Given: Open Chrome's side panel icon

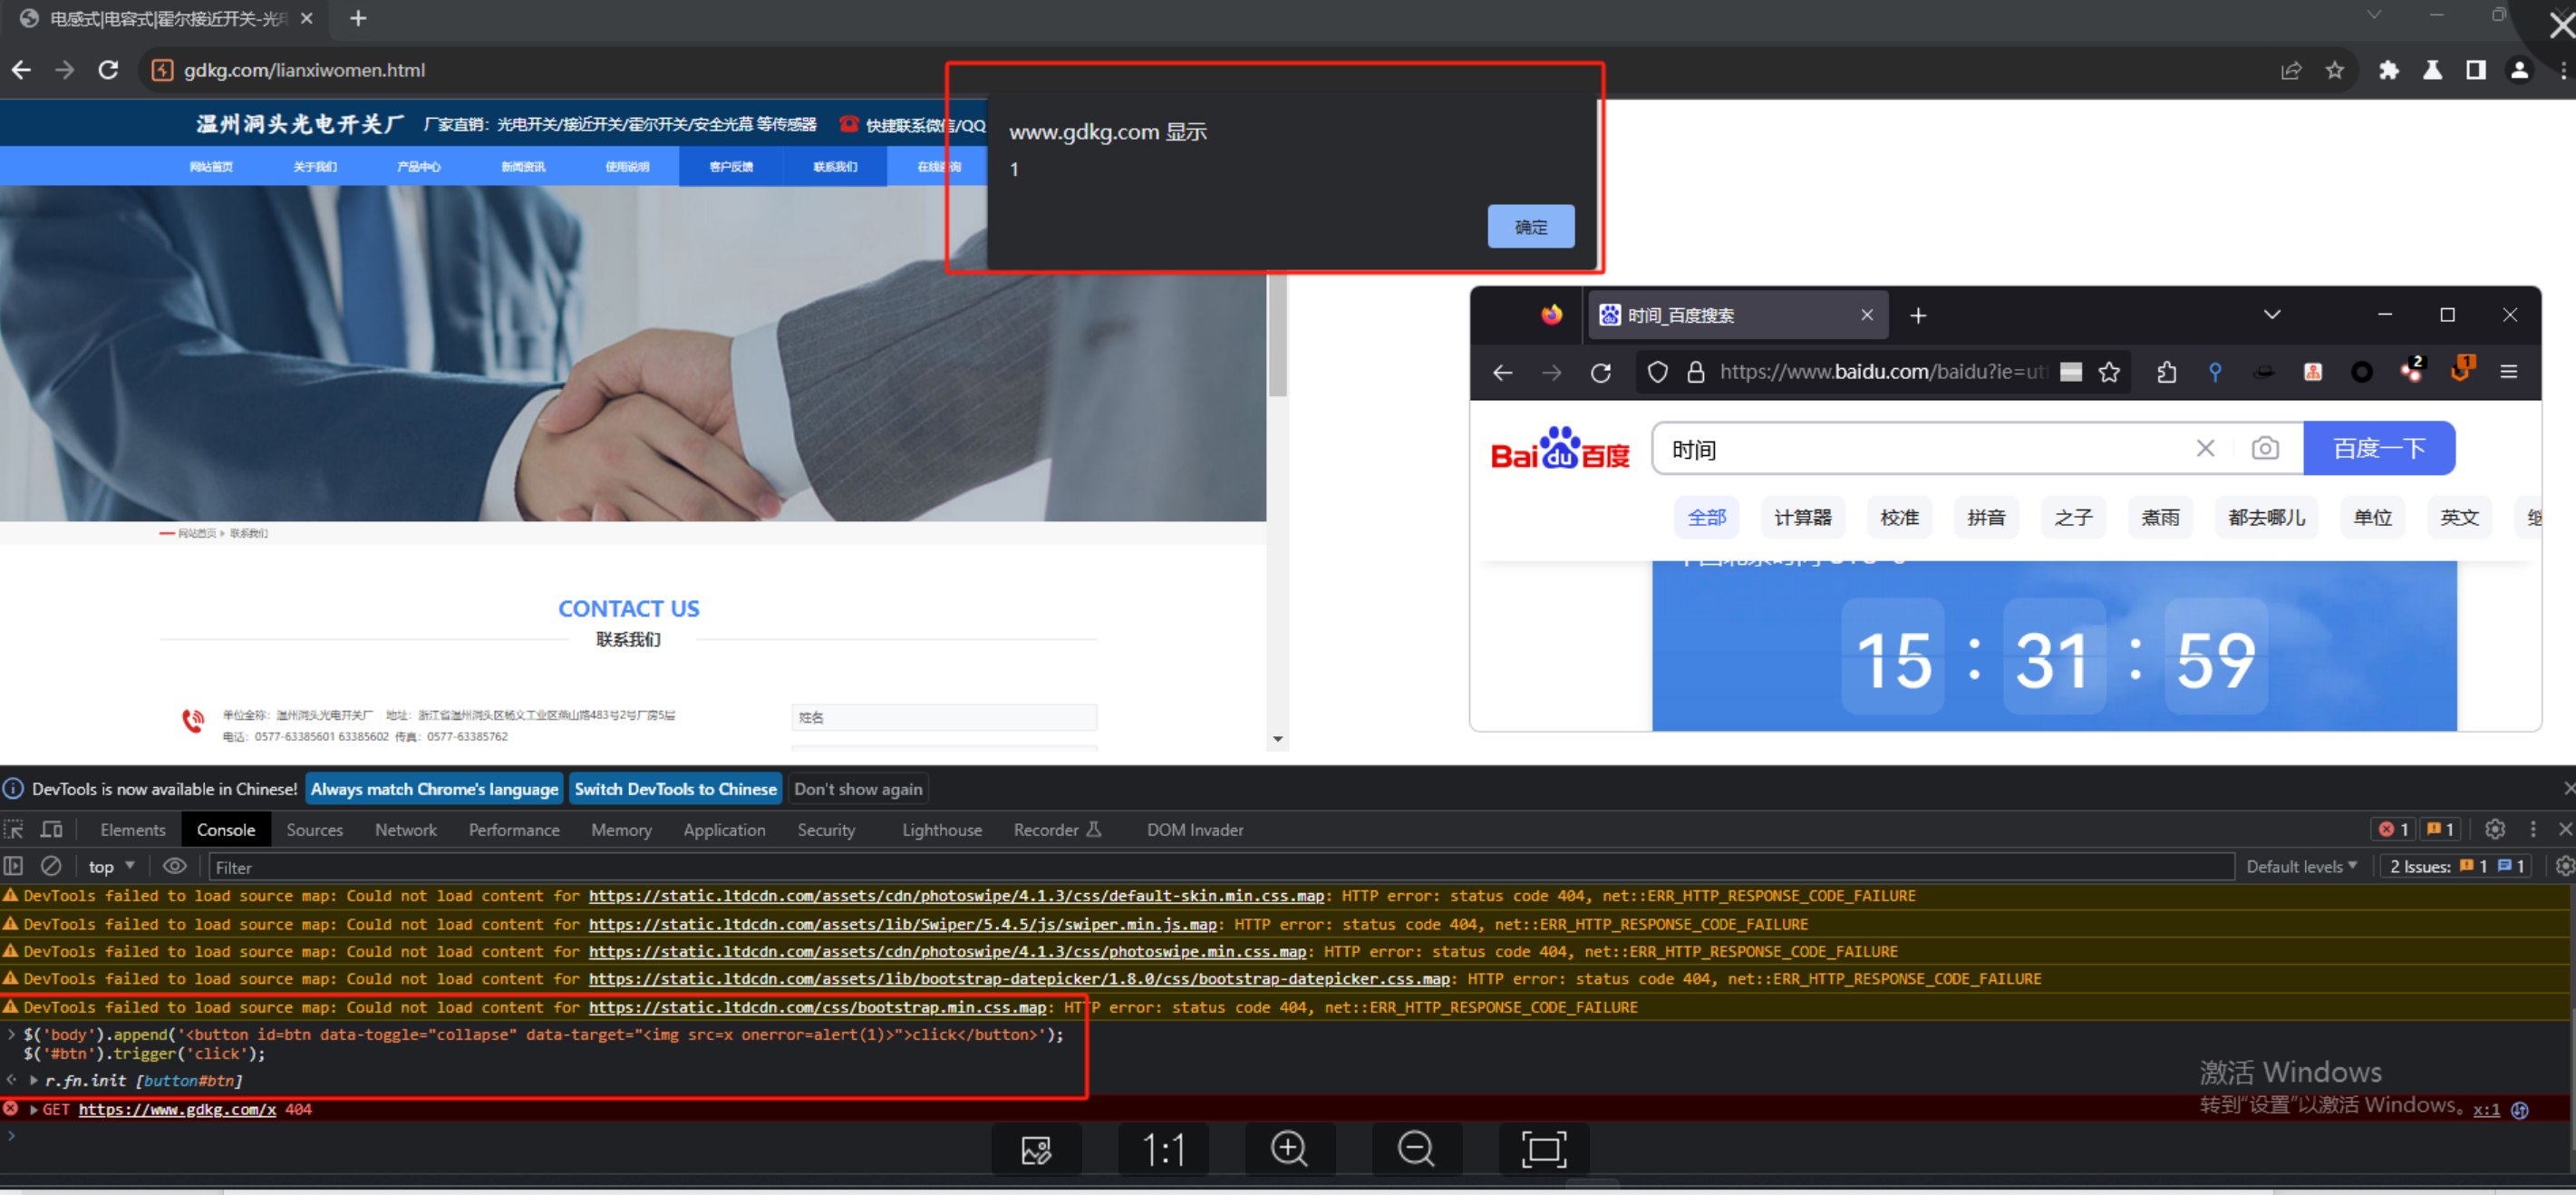Looking at the screenshot, I should 2476,70.
